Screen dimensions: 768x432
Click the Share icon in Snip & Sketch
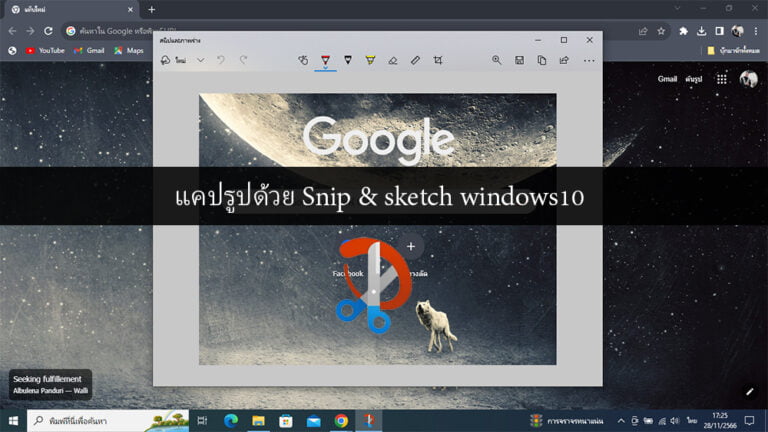pyautogui.click(x=564, y=60)
